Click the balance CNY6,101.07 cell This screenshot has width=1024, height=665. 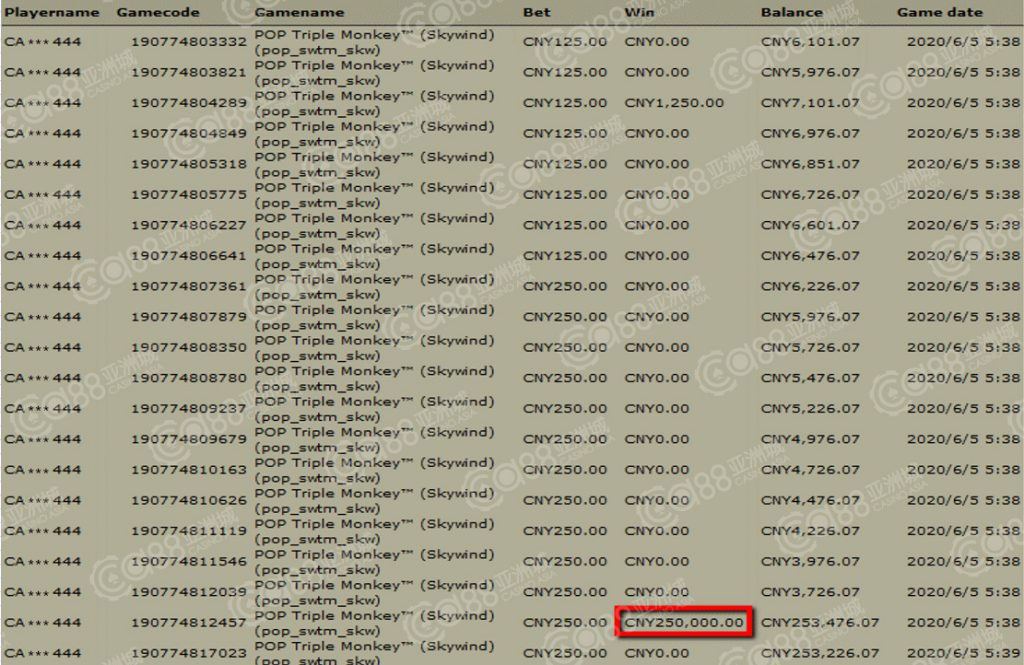tap(810, 42)
